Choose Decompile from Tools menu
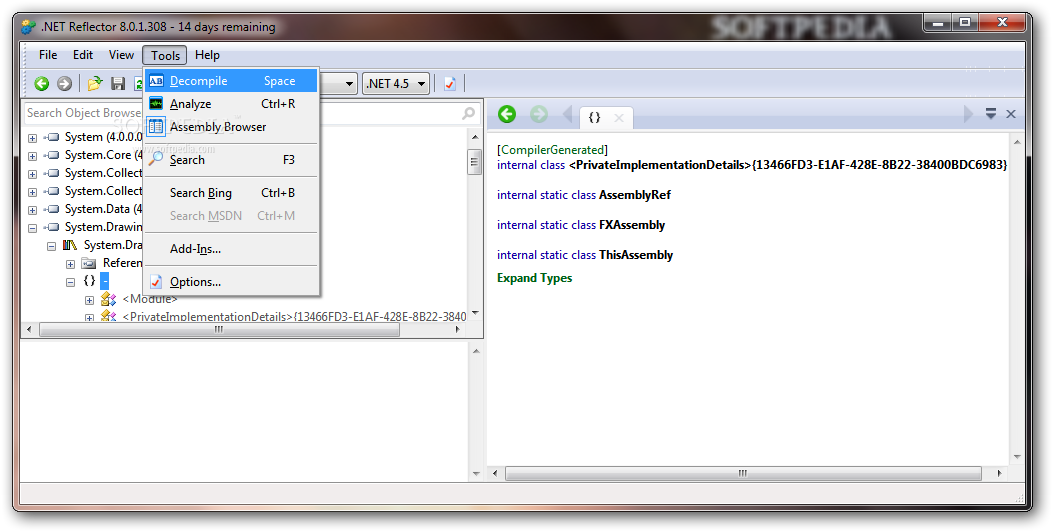The image size is (1053, 532). (x=232, y=81)
